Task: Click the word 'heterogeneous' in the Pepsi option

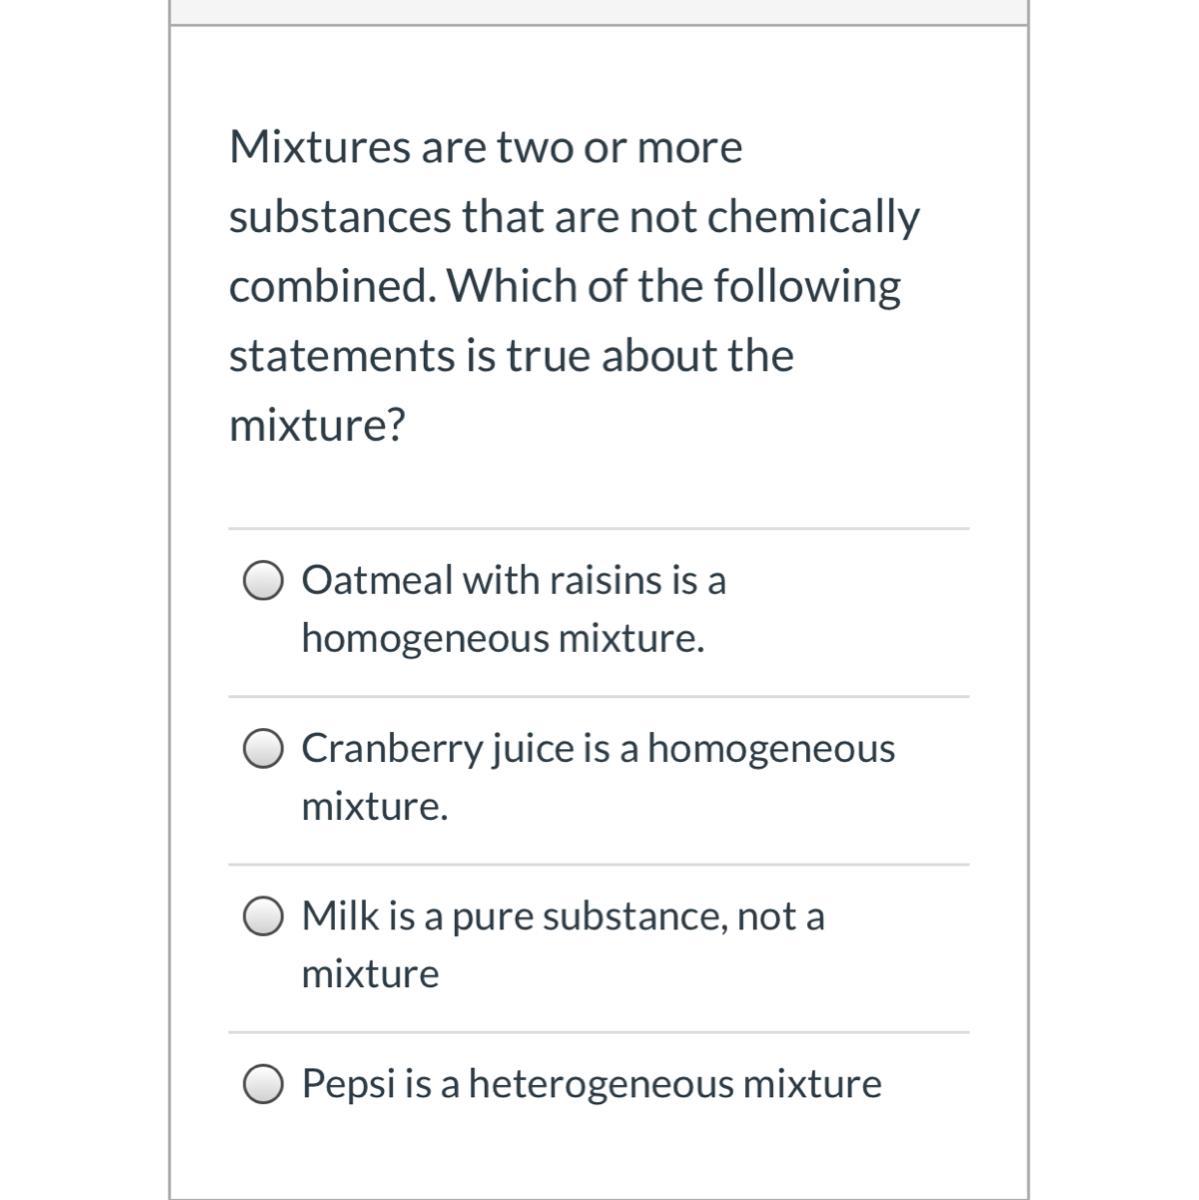Action: (x=598, y=1084)
